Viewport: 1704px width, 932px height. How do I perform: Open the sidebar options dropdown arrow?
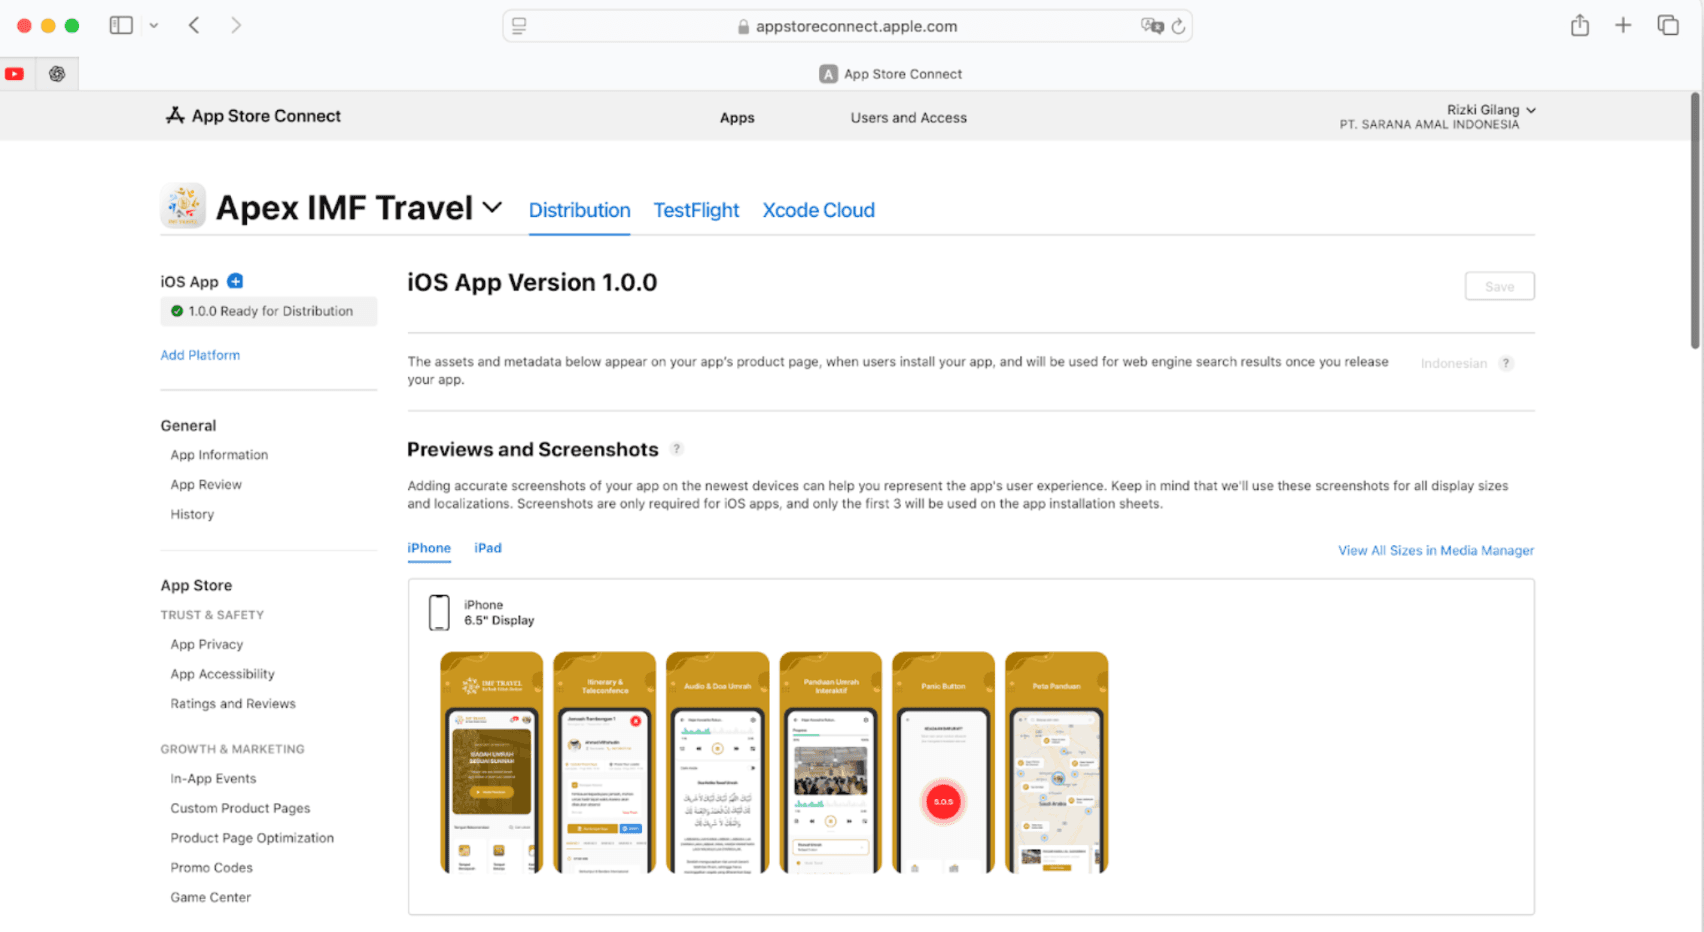[154, 25]
